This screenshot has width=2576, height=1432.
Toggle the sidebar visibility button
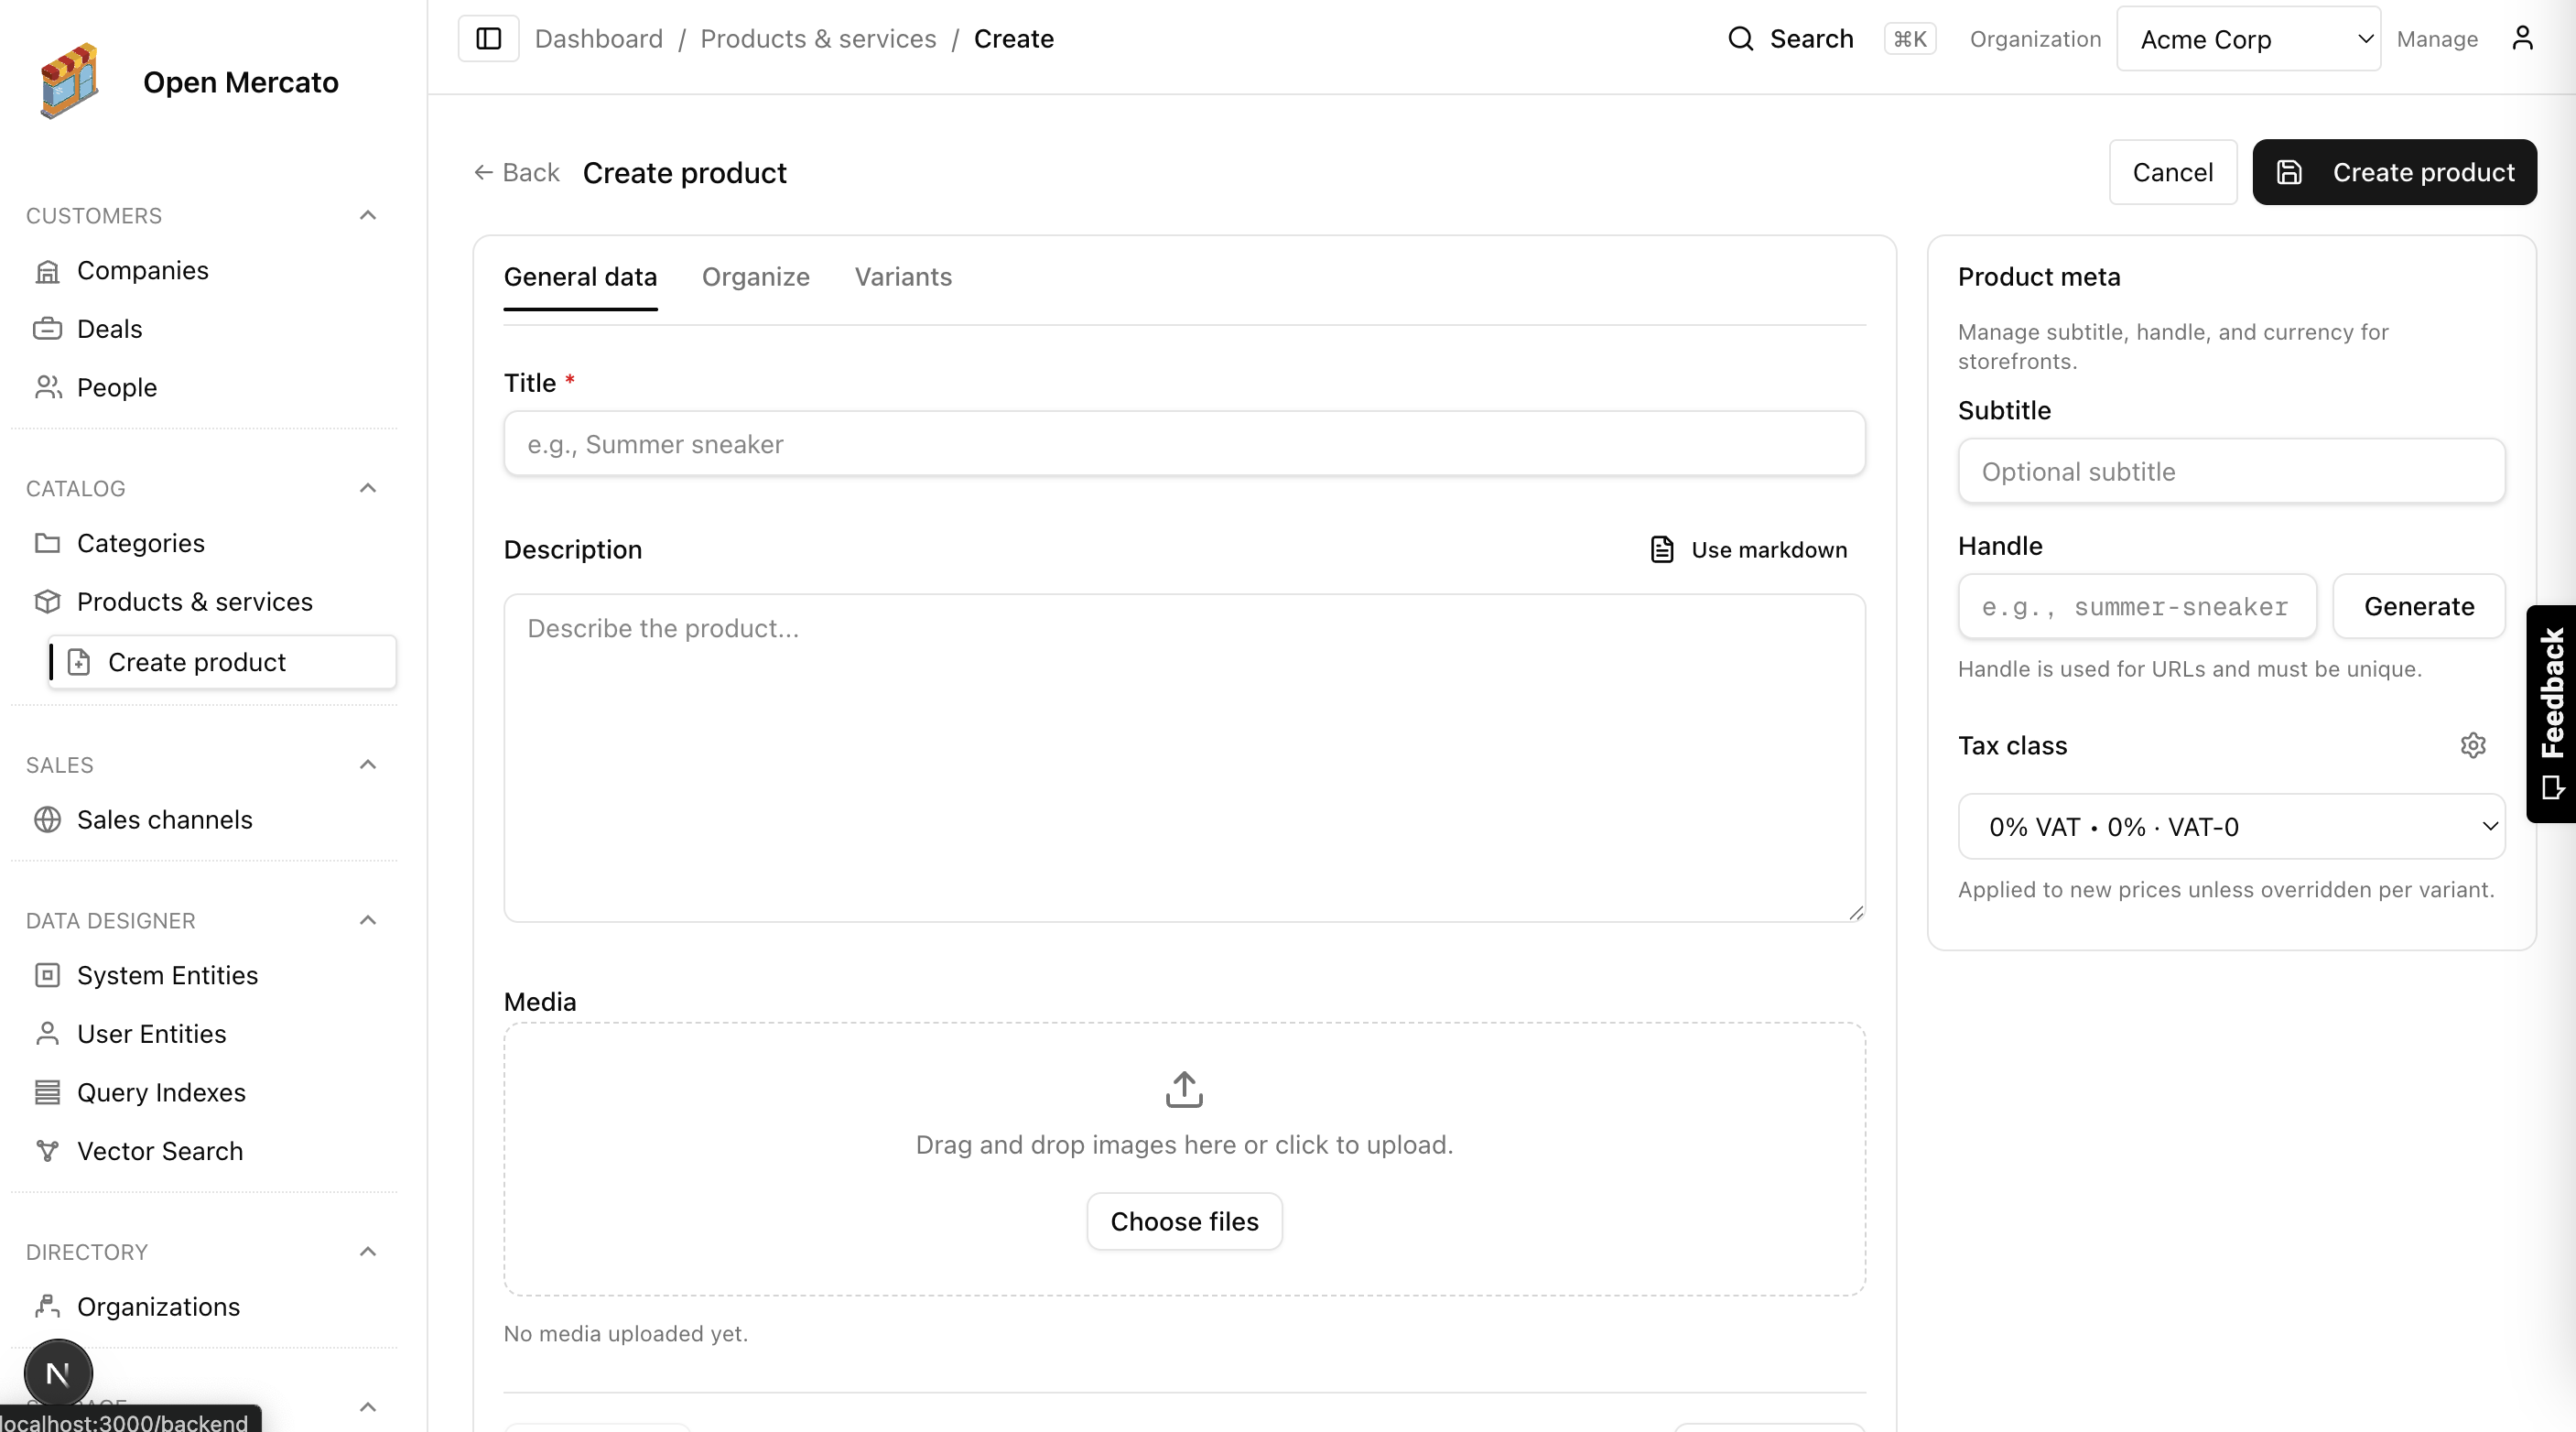[x=488, y=38]
